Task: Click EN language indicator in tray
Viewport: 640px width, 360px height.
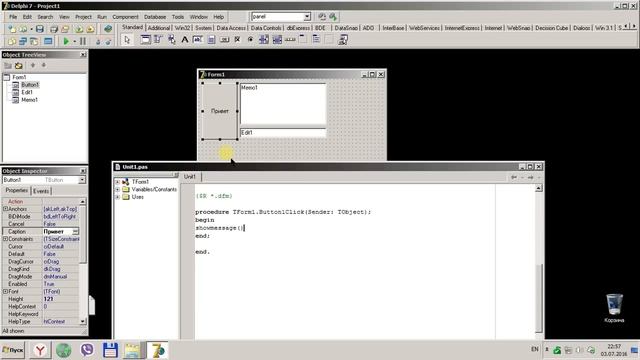Action: [x=535, y=349]
